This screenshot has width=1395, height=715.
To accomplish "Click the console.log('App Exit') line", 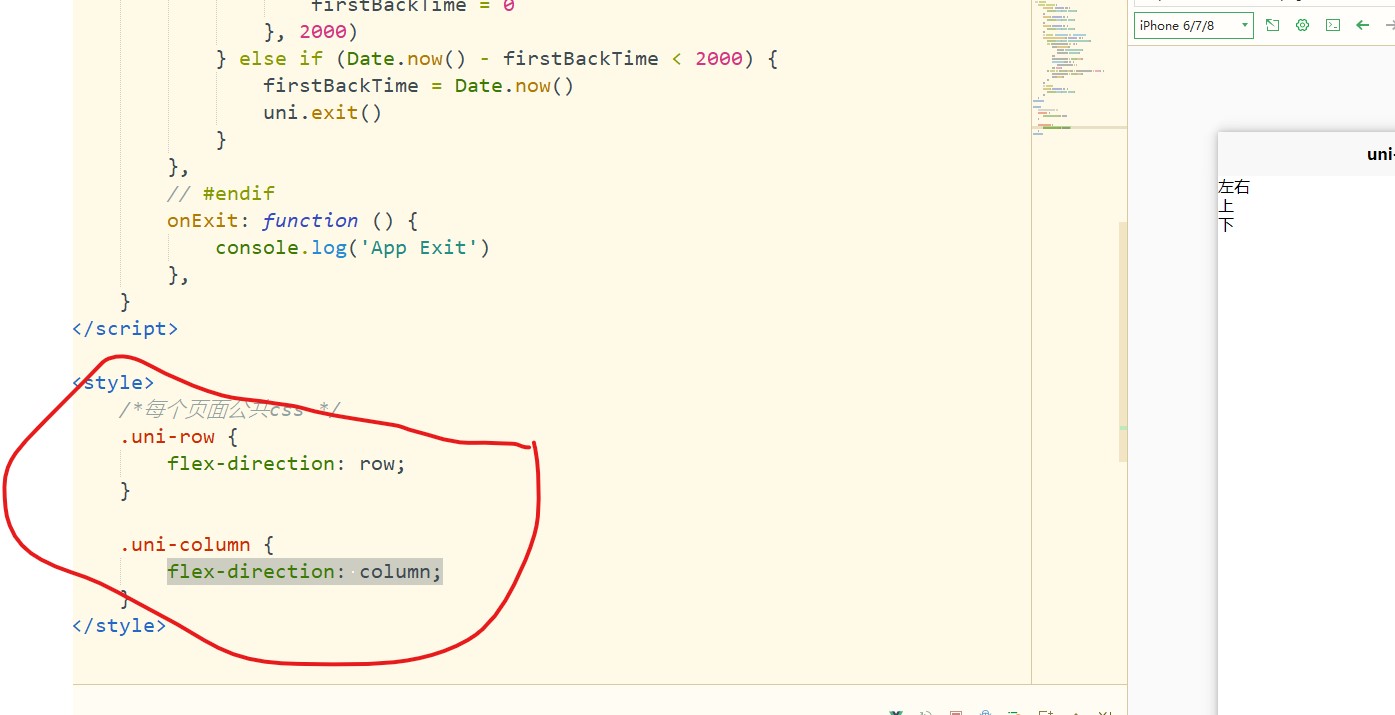I will (x=352, y=248).
